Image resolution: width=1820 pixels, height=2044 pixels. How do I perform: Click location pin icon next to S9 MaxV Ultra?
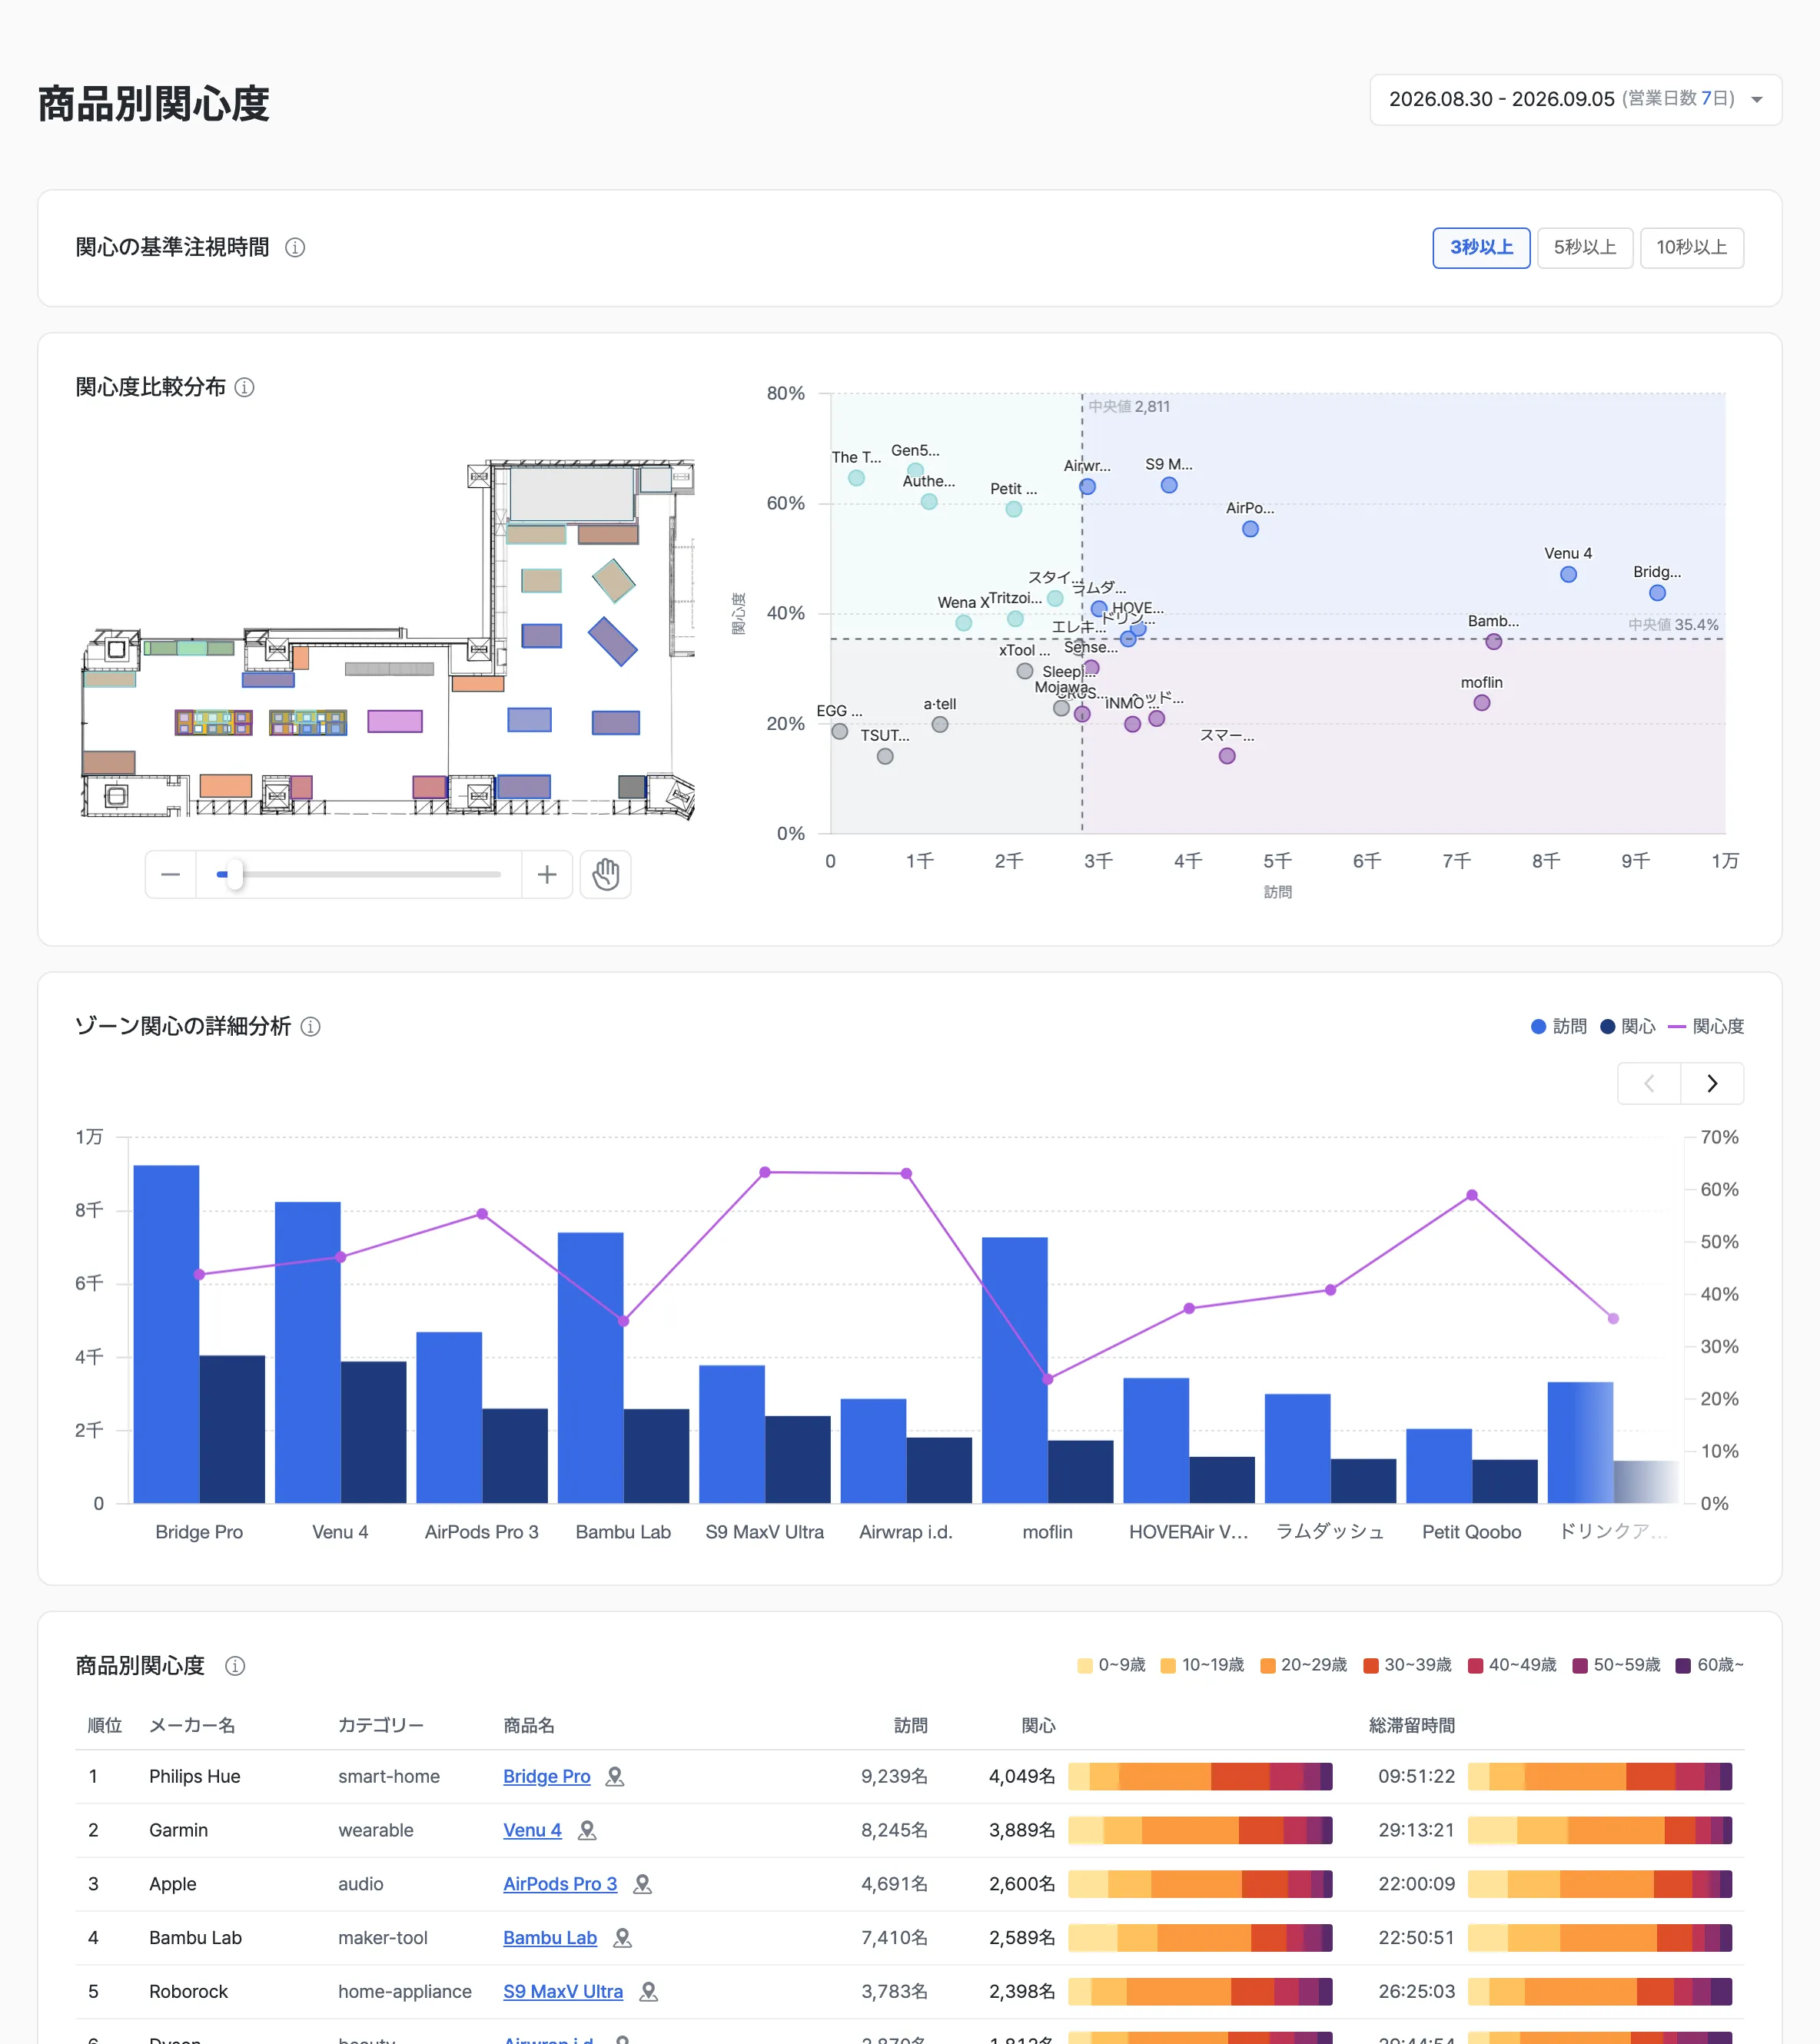(x=649, y=1992)
